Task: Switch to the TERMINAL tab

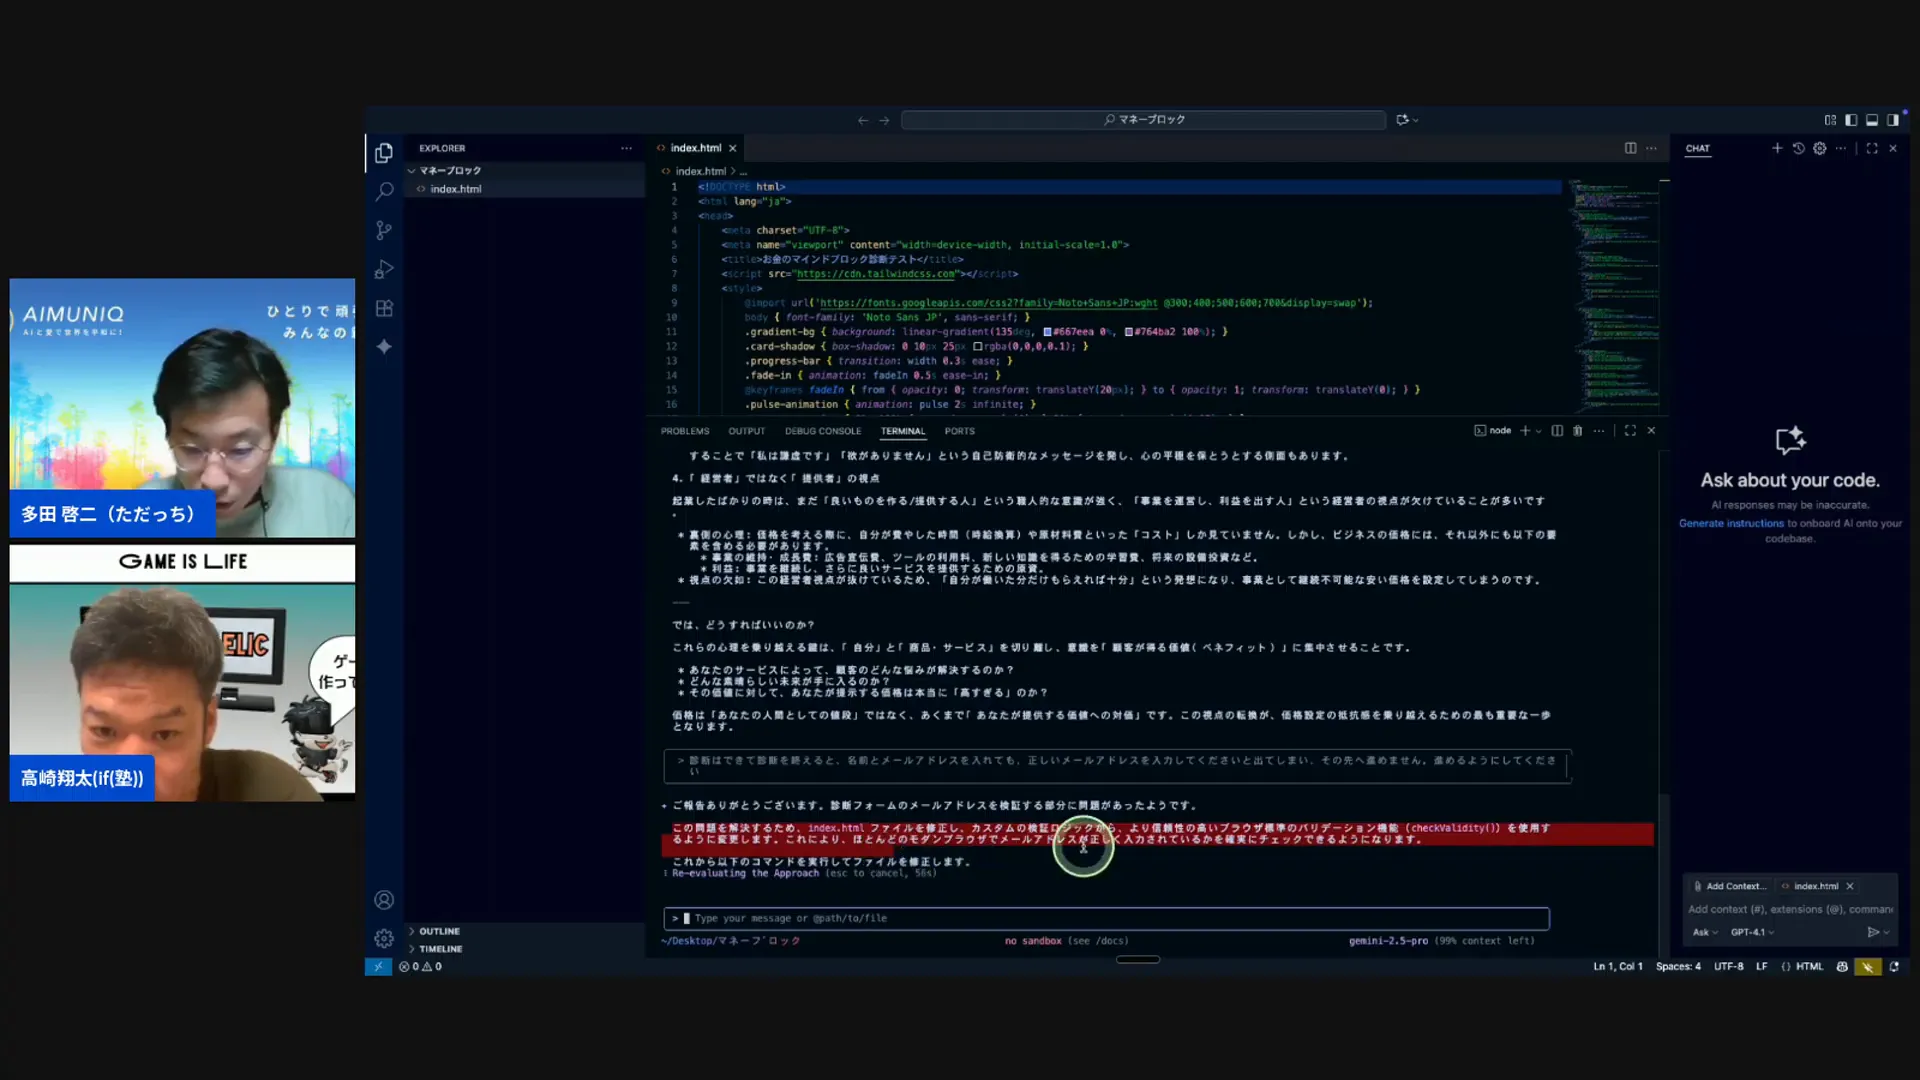Action: (903, 431)
